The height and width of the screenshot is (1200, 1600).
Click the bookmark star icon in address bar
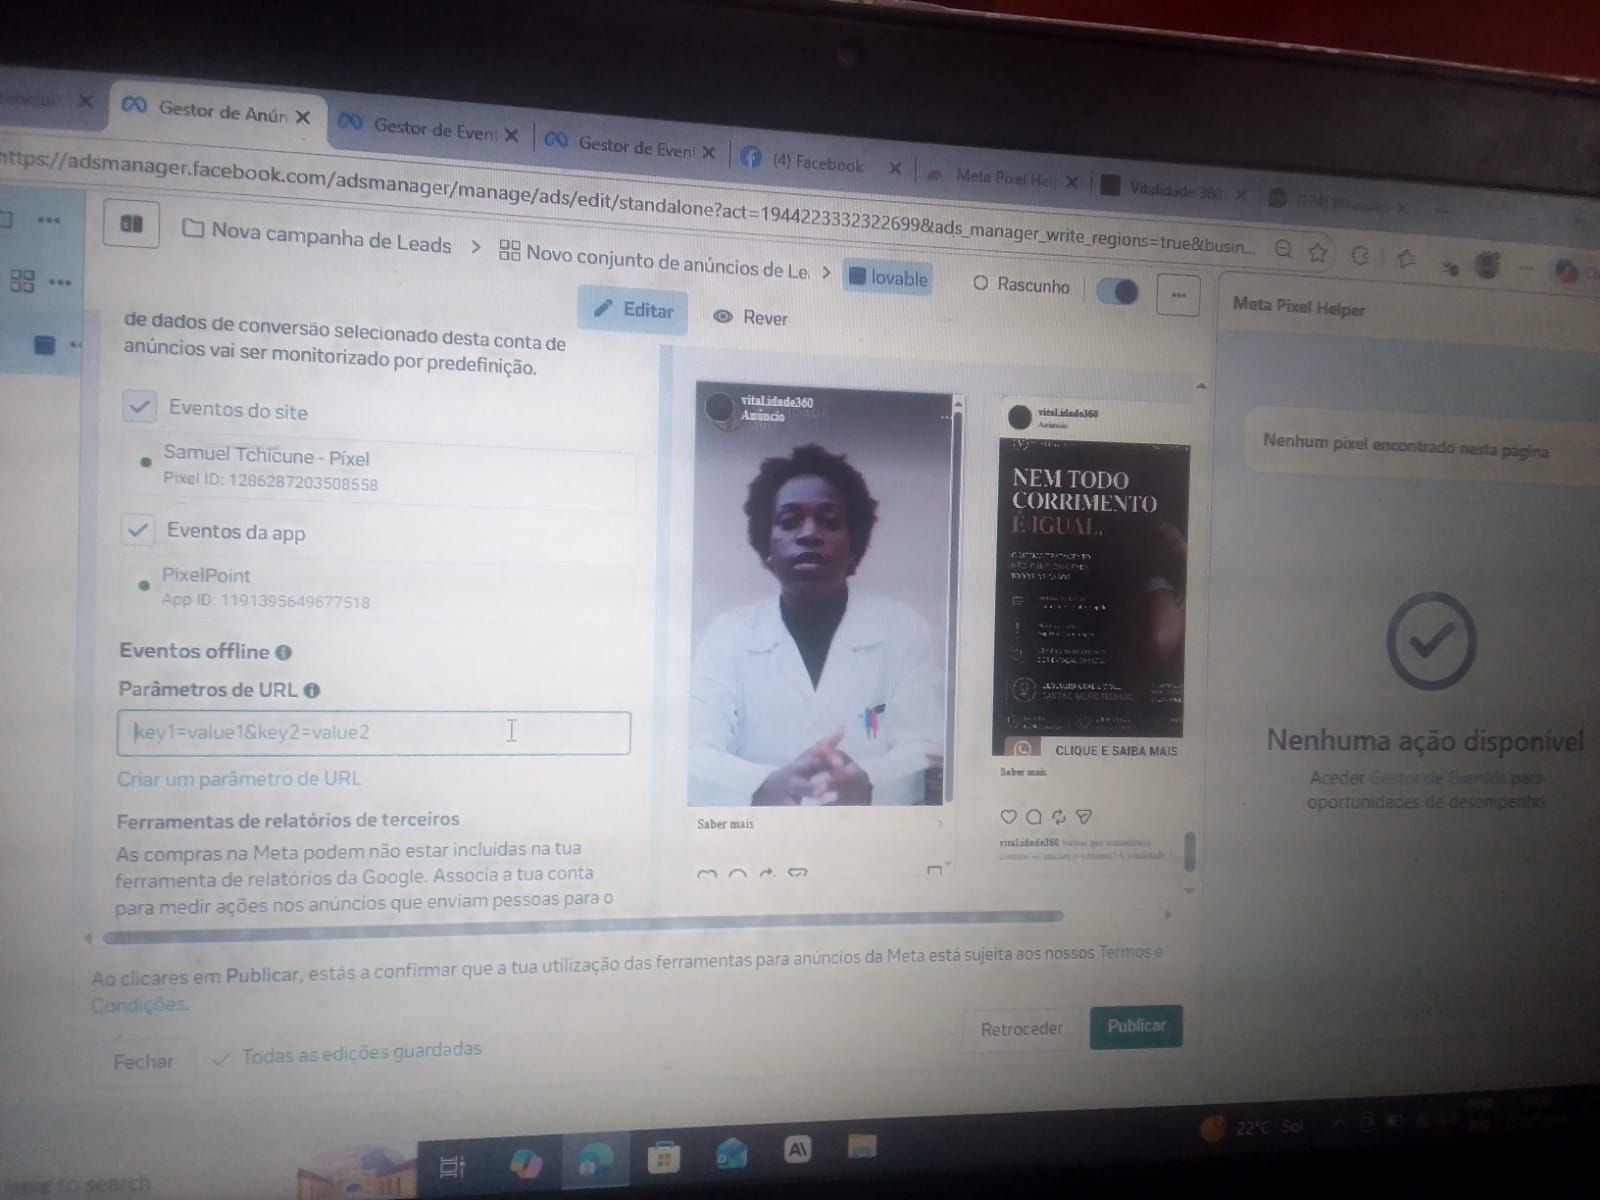point(1318,253)
